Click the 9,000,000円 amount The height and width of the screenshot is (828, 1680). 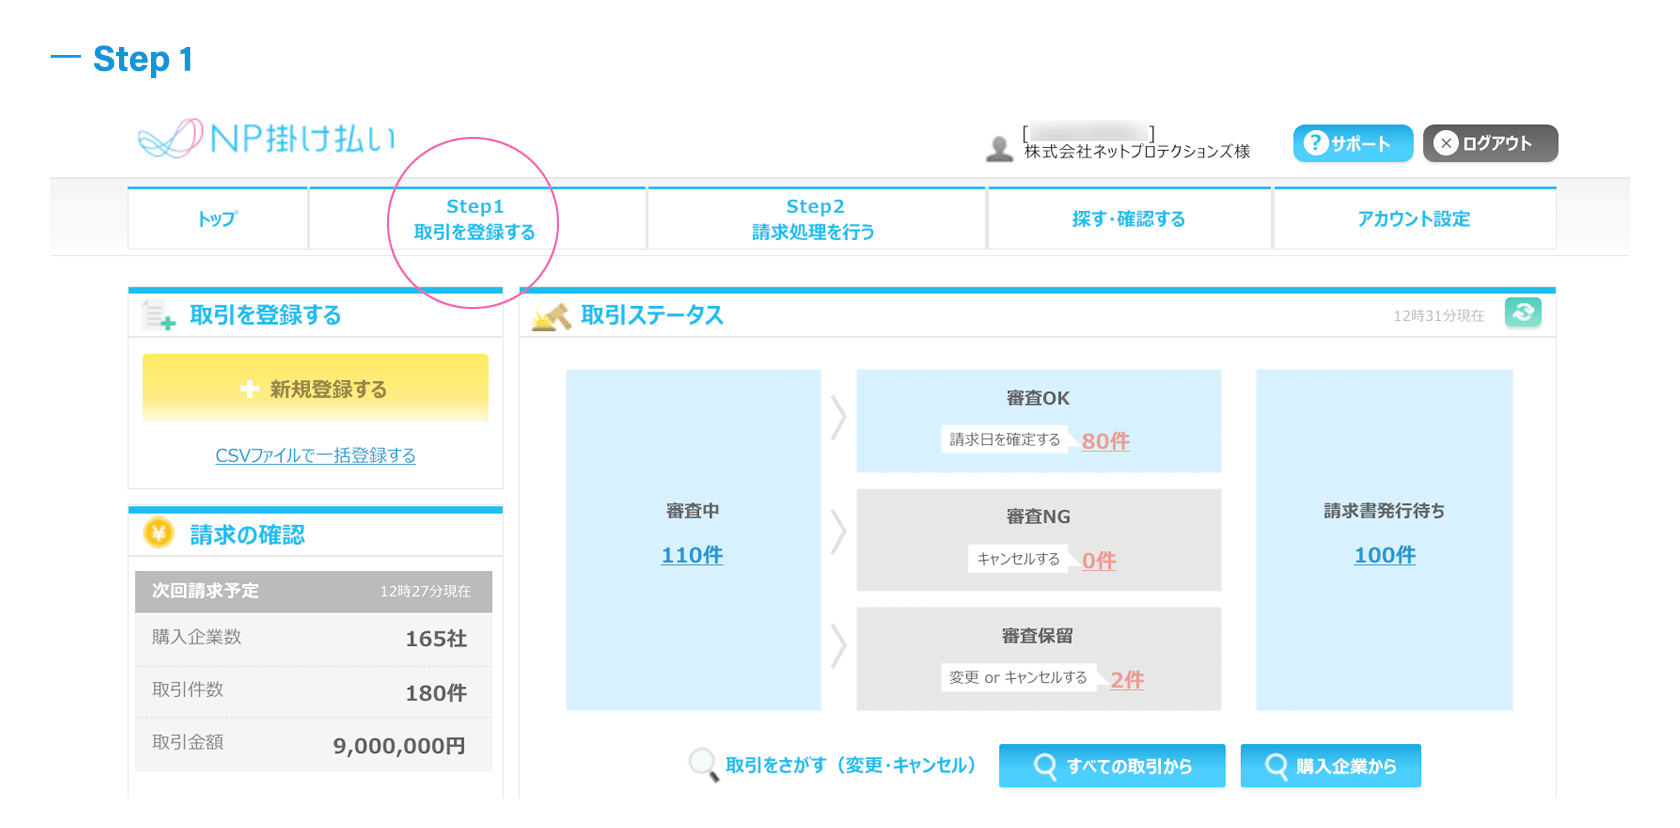click(399, 746)
